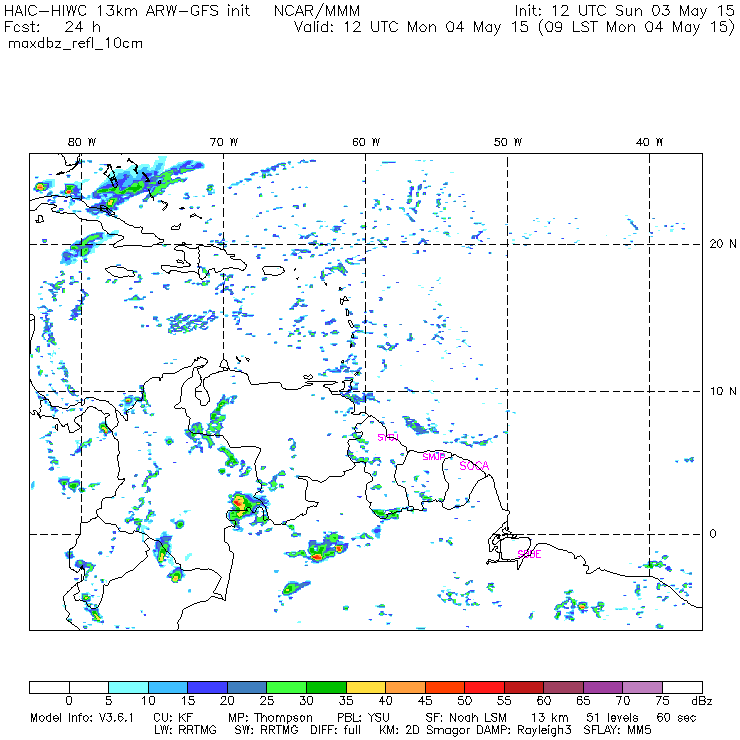Screen dimensions: 740x740
Task: Click the dBz unit label on the colorbar
Action: pos(702,701)
